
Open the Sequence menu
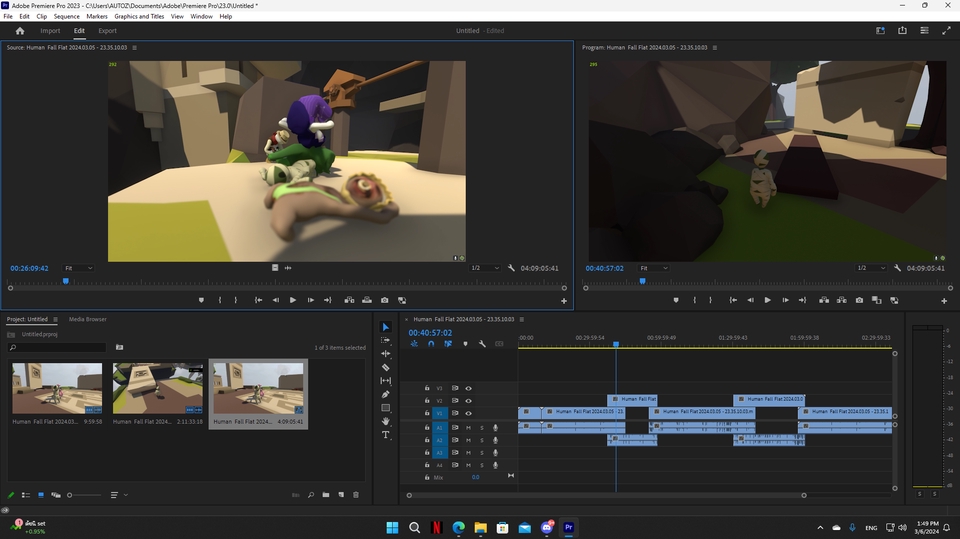67,17
